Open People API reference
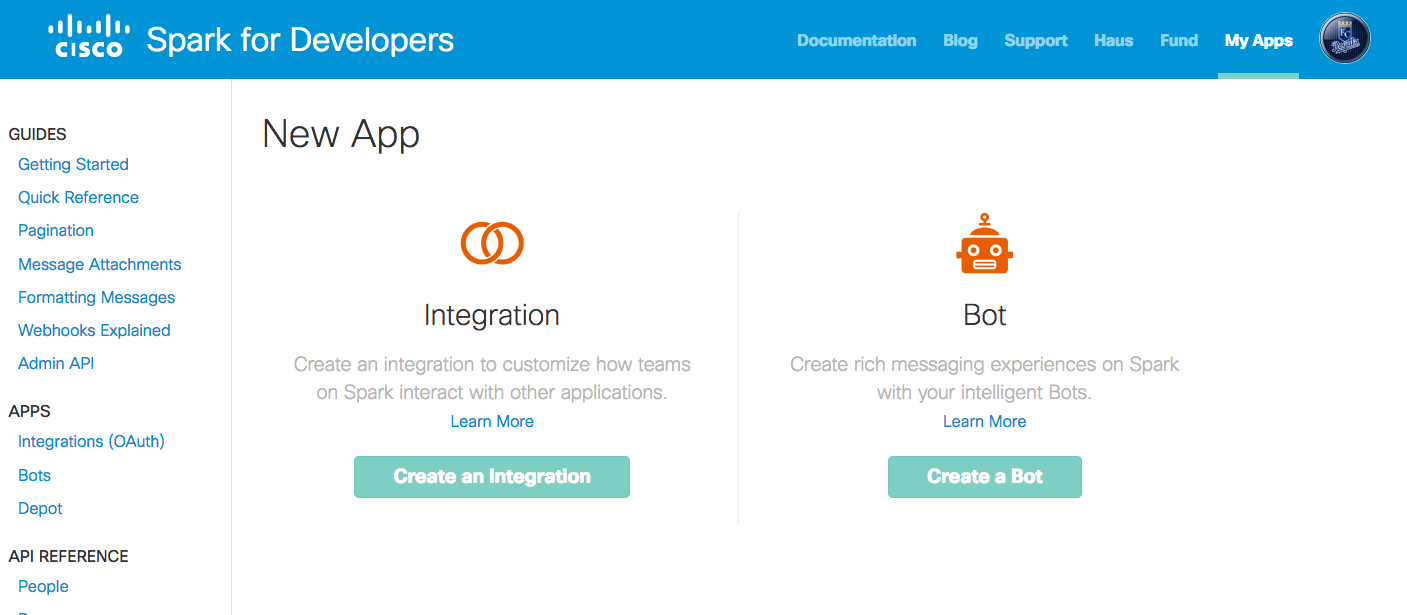This screenshot has width=1407, height=615. pyautogui.click(x=43, y=586)
